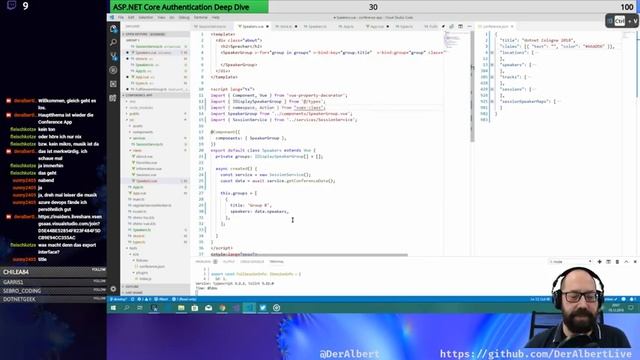Switch to VS Code taskbar icon
Screen dimensions: 640x360
pyautogui.click(x=249, y=308)
